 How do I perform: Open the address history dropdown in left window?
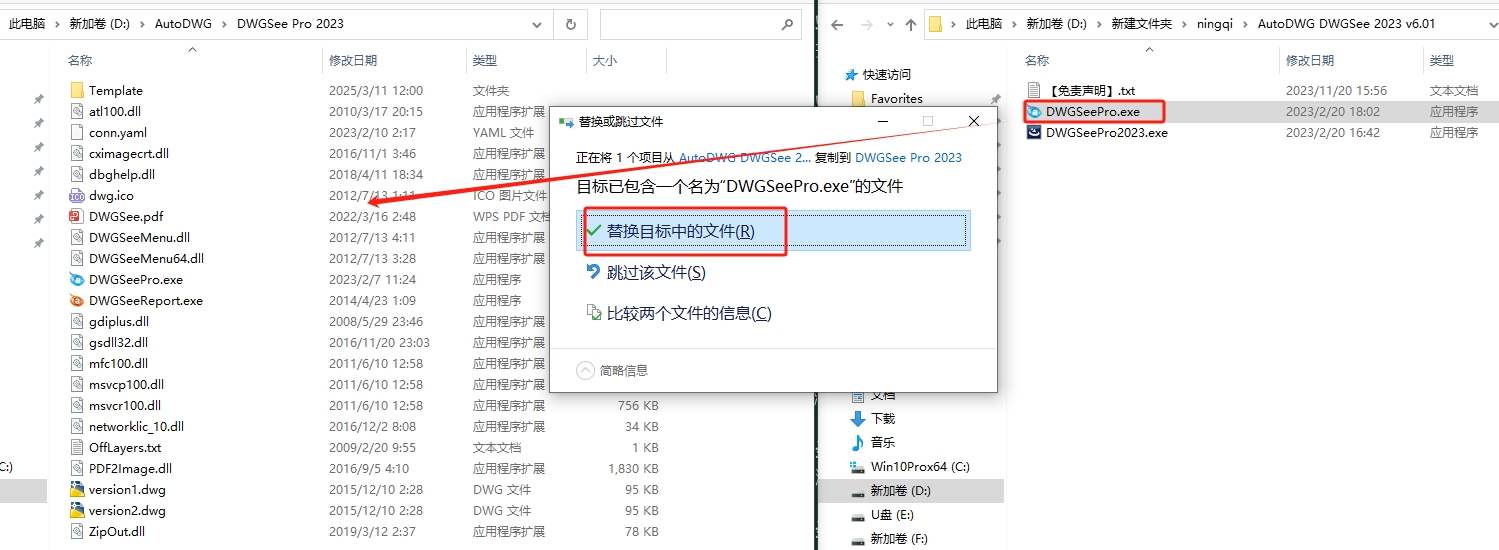tap(537, 24)
